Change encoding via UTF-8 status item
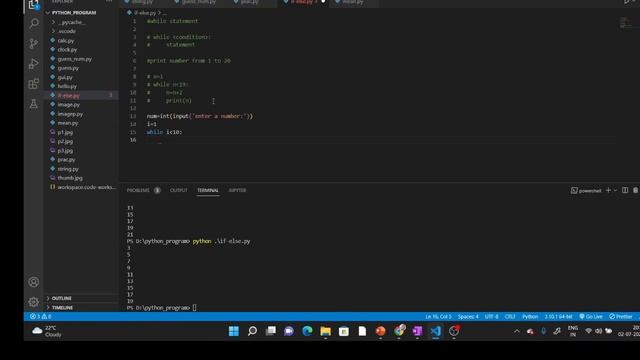640x360 pixels. coord(491,316)
